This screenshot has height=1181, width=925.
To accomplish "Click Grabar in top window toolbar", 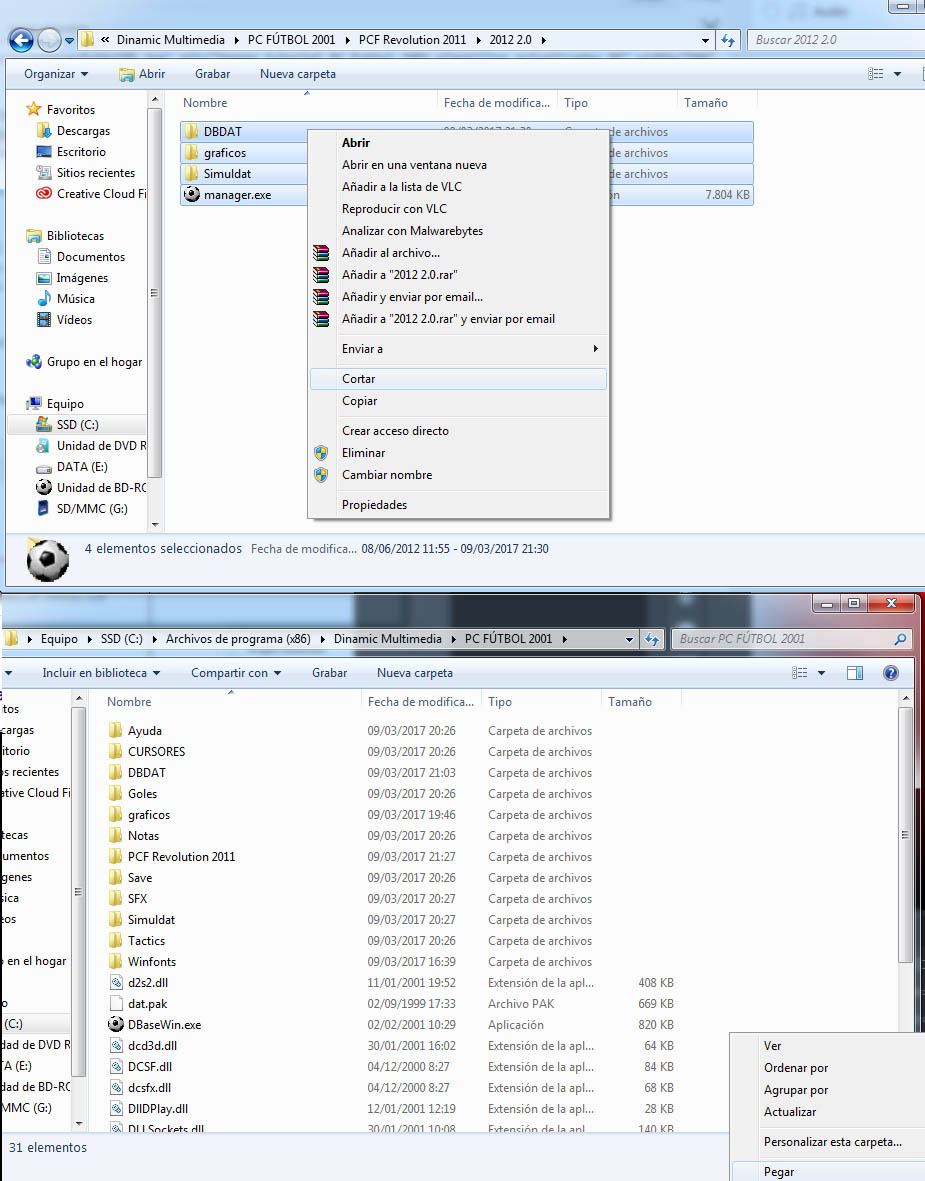I will click(212, 74).
